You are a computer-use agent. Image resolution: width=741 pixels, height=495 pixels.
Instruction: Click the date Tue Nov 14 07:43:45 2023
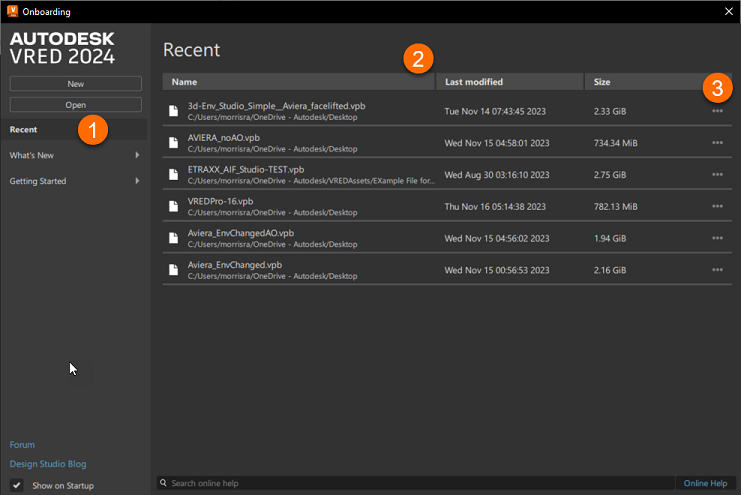[495, 111]
